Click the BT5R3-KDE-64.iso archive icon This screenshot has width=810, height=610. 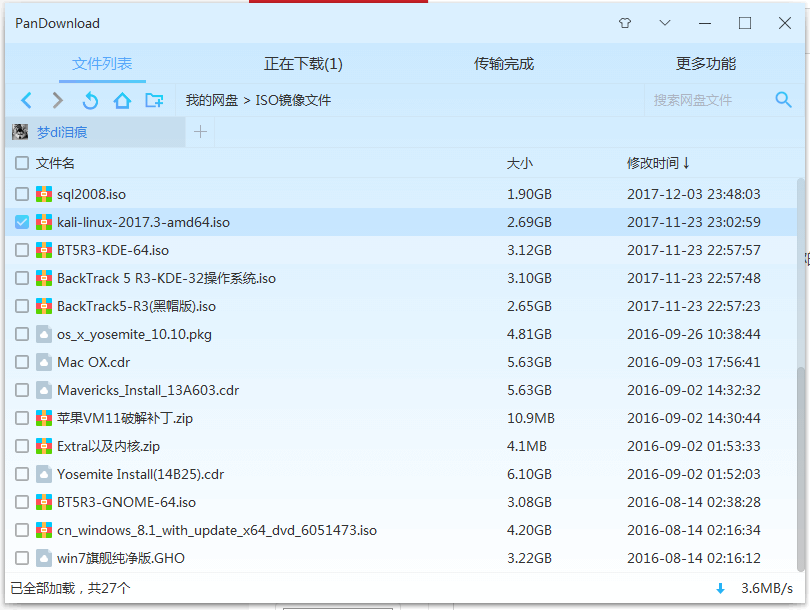click(44, 250)
